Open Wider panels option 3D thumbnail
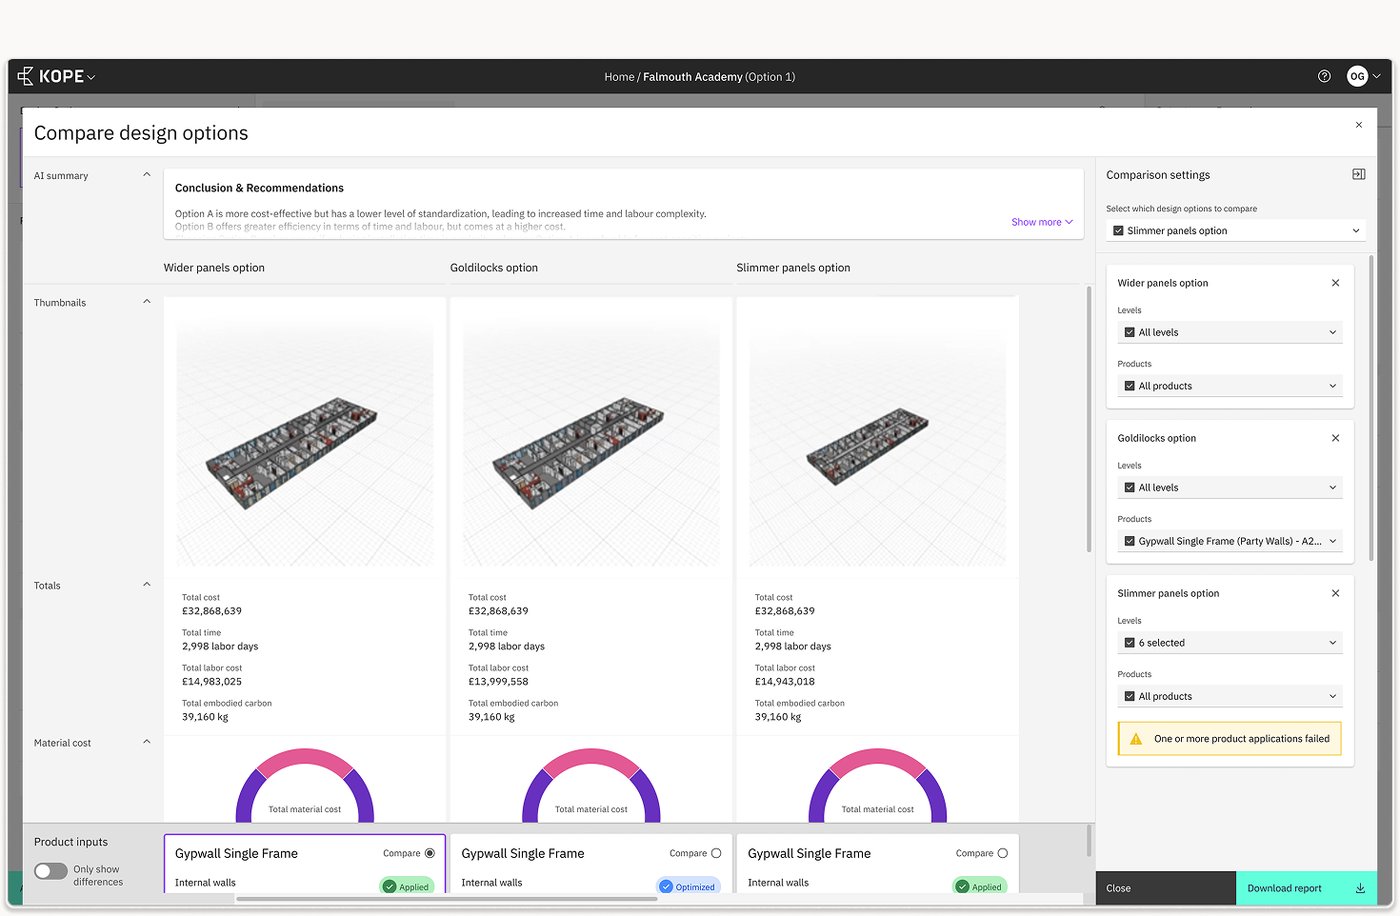This screenshot has height=916, width=1400. pos(305,437)
